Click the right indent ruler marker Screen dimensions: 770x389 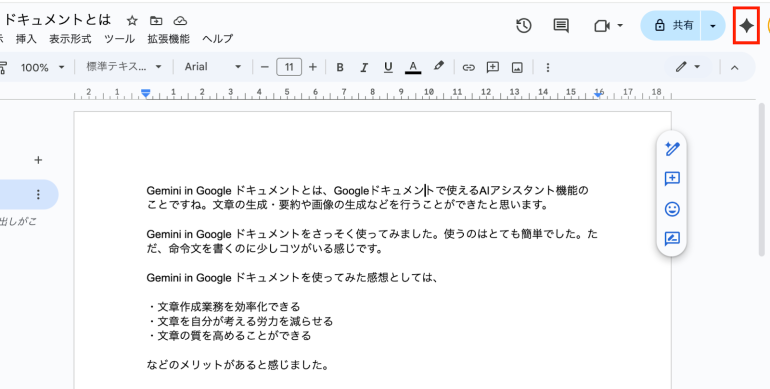point(598,94)
